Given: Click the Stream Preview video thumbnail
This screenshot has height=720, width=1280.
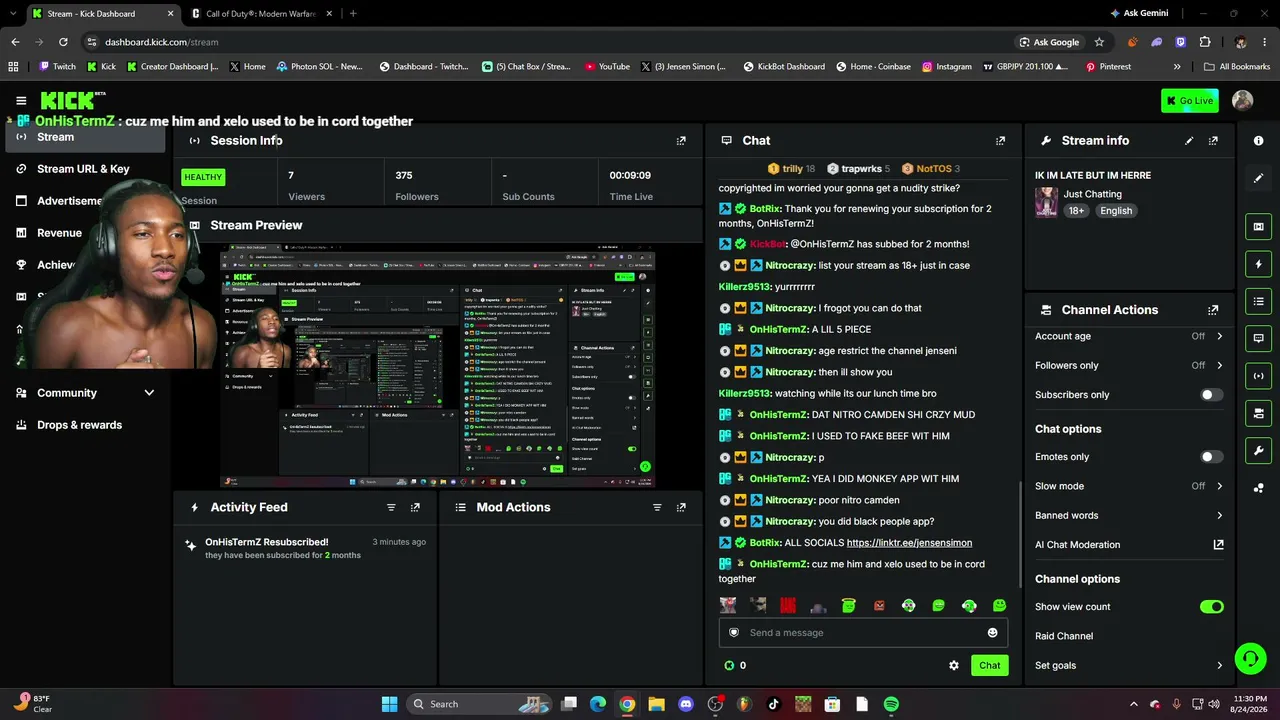Looking at the screenshot, I should pyautogui.click(x=437, y=367).
